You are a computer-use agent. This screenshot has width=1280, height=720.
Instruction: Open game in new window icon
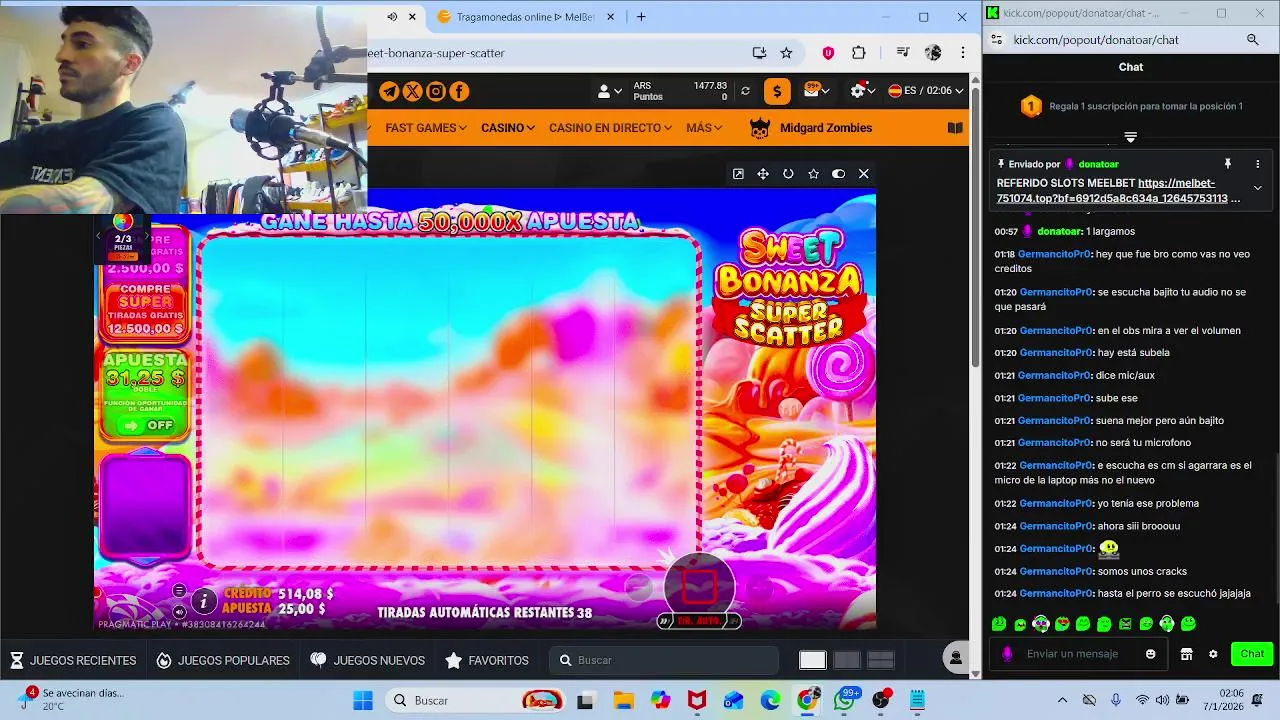click(738, 174)
